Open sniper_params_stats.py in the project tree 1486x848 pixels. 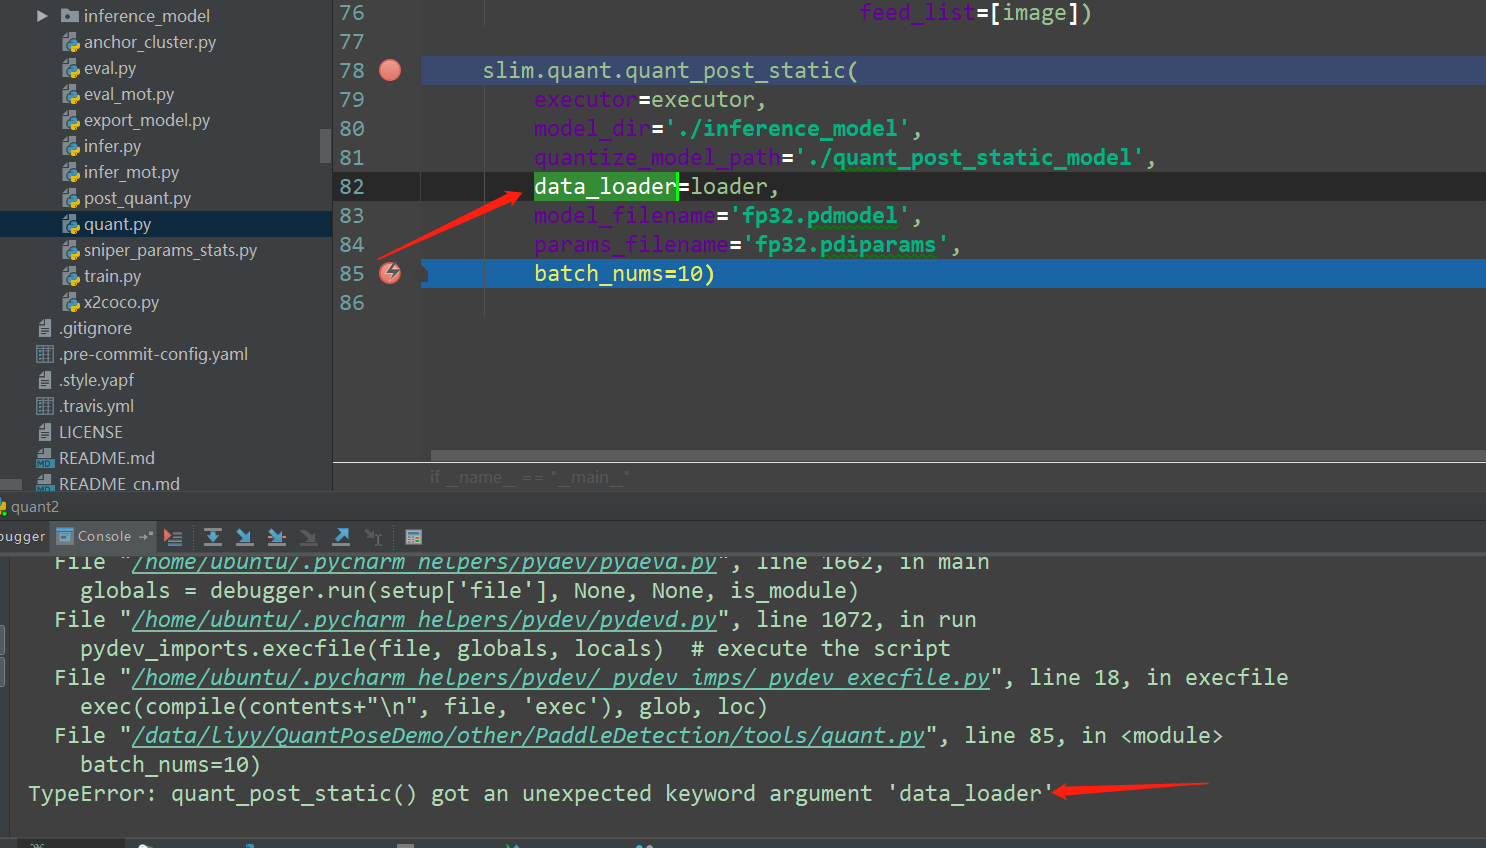coord(170,250)
